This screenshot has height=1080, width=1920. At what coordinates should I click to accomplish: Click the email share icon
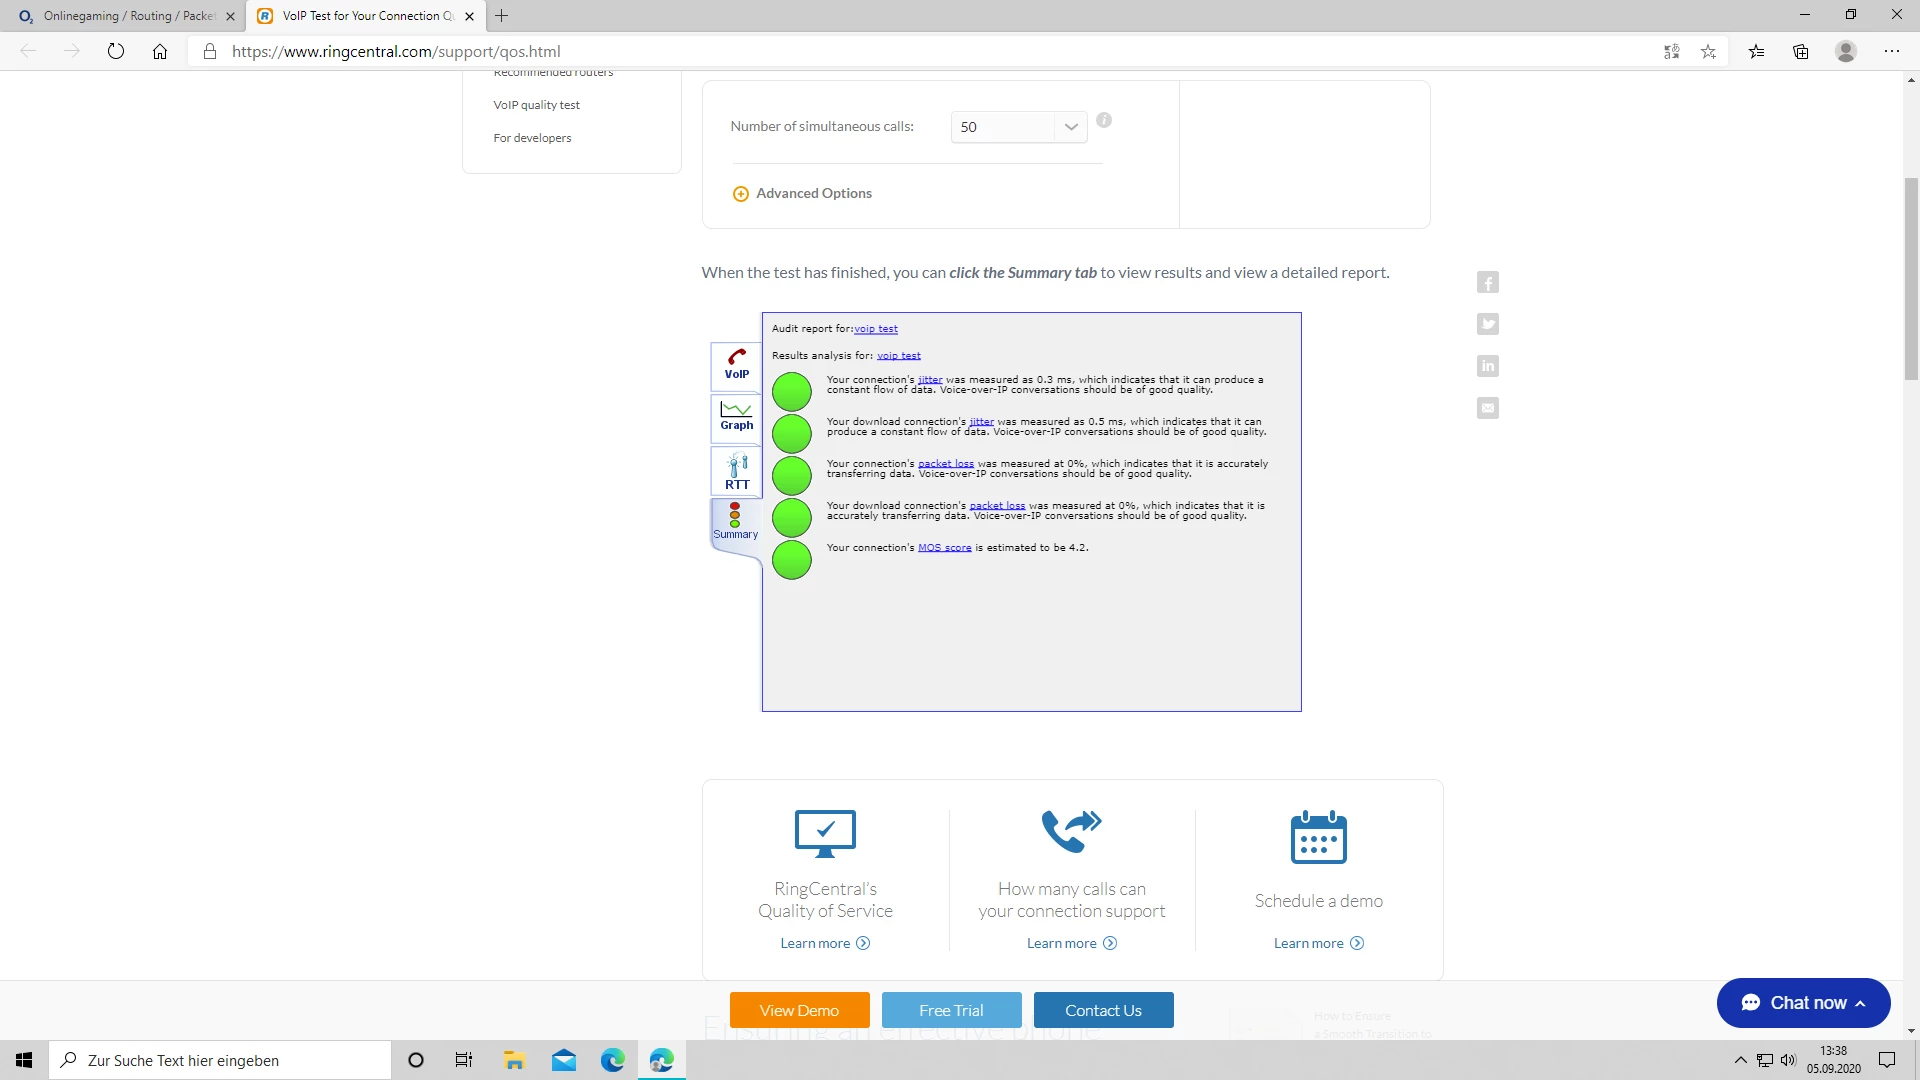1488,408
